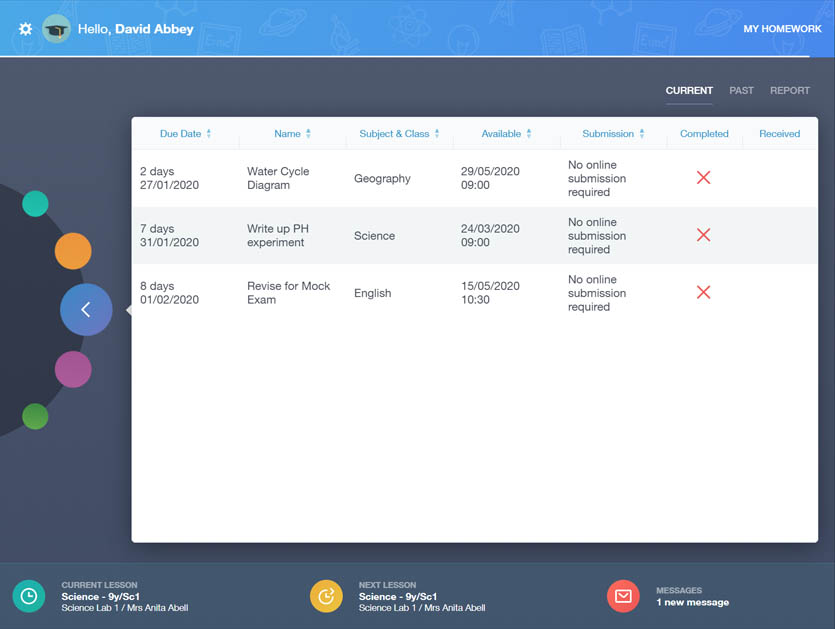Switch to the REPORT tab
Screen dimensions: 835x629
(790, 91)
